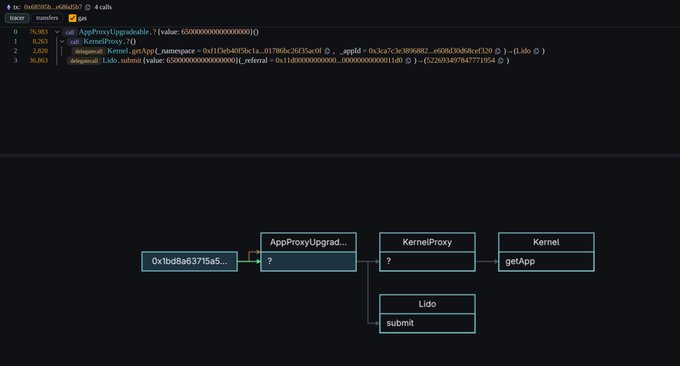The width and height of the screenshot is (680, 366).
Task: Select the getApp cell of the Kernel node
Action: tap(546, 261)
